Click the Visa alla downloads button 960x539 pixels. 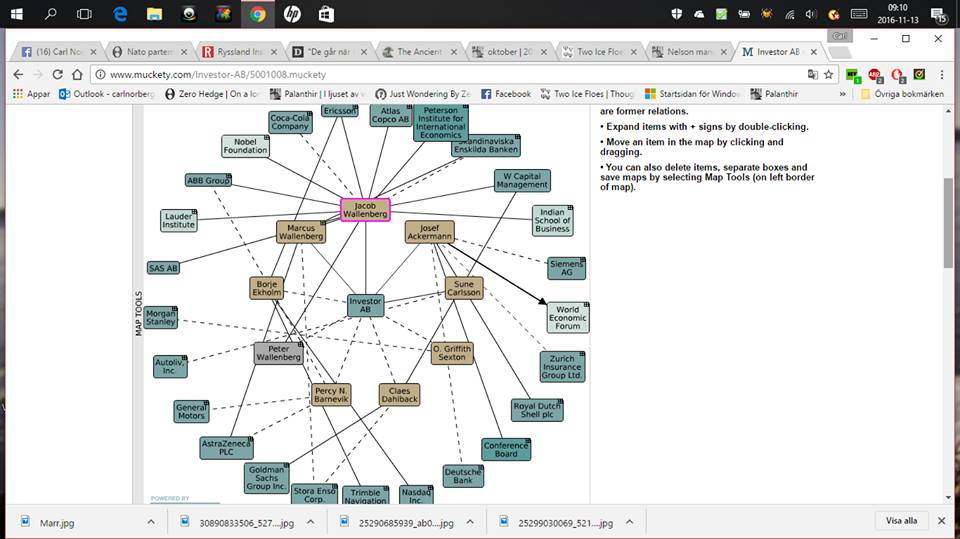[x=901, y=521]
